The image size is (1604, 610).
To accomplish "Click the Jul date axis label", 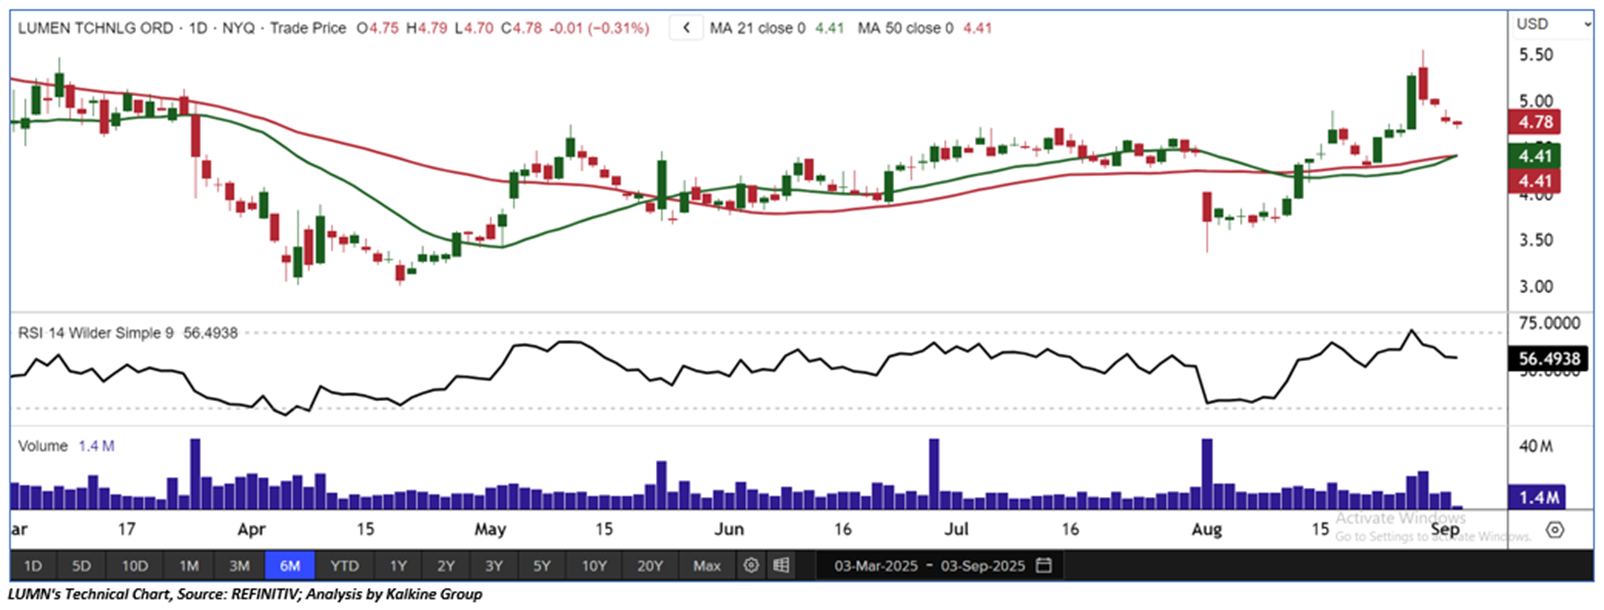I will coord(957,529).
